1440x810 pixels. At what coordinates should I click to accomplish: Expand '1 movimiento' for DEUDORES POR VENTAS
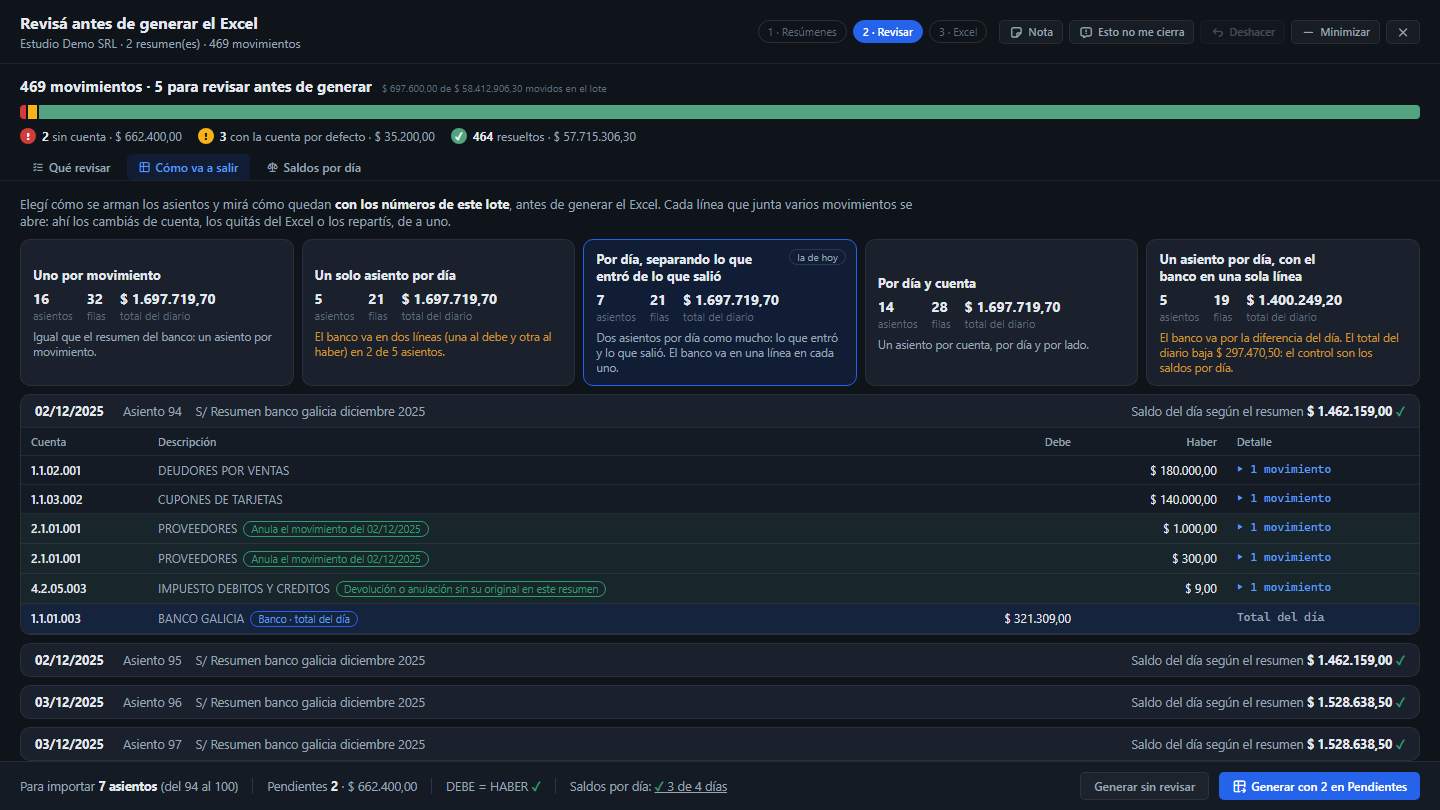click(x=1284, y=469)
